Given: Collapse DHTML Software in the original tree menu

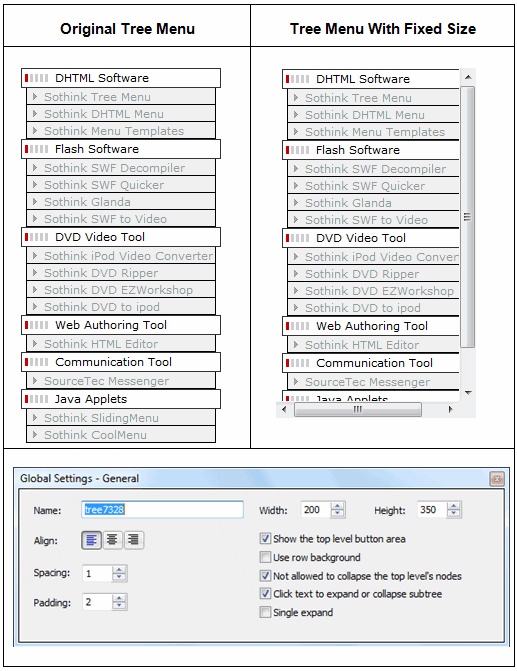Looking at the screenshot, I should pyautogui.click(x=121, y=78).
